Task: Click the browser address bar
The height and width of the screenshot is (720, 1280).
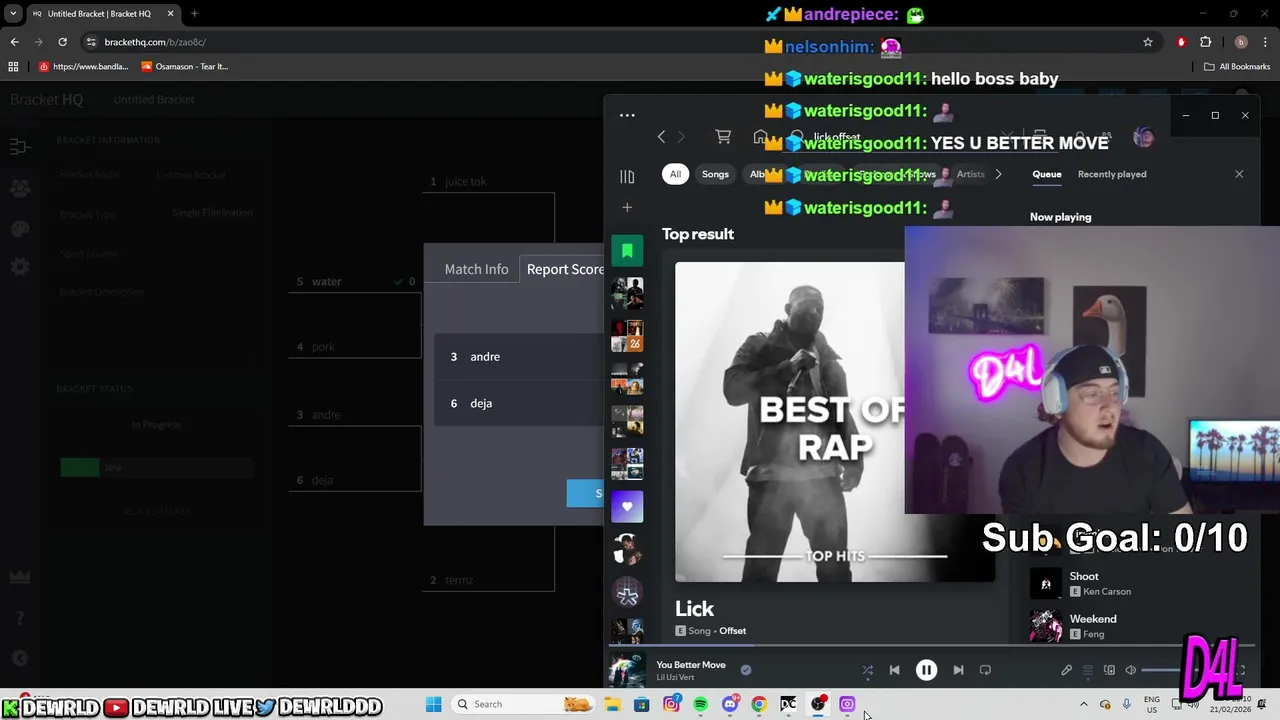Action: pos(610,42)
